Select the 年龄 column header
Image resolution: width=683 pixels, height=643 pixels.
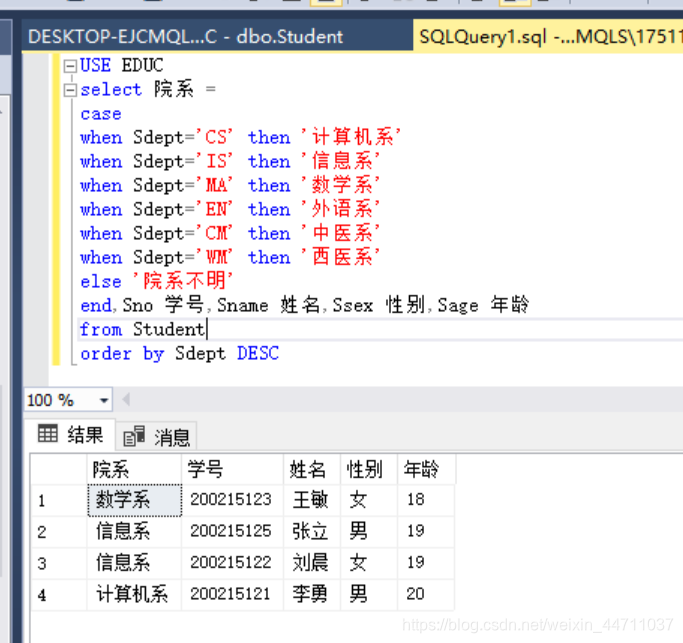pos(426,469)
